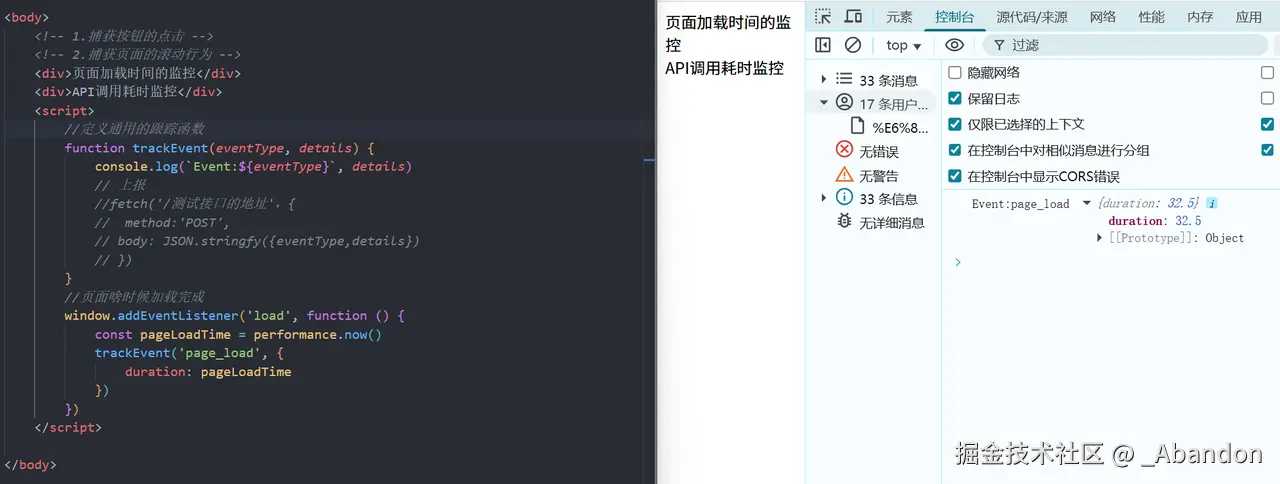
Task: Clear the console with the ban icon
Action: (853, 45)
